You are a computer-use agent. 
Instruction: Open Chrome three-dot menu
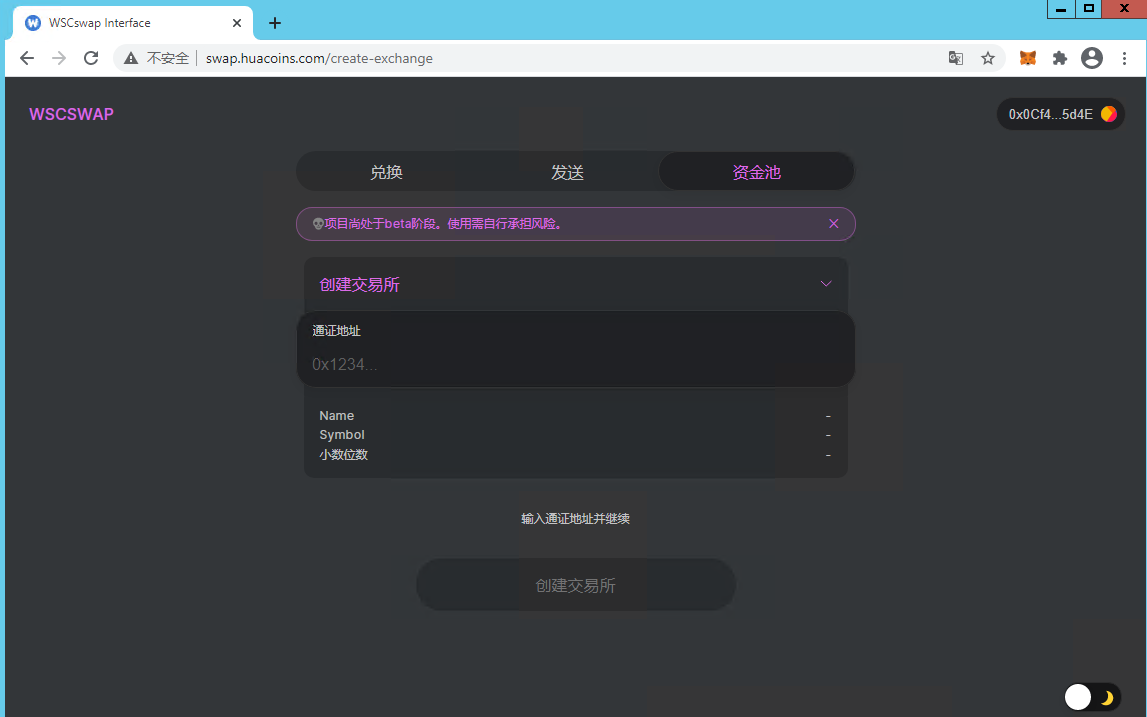1124,59
